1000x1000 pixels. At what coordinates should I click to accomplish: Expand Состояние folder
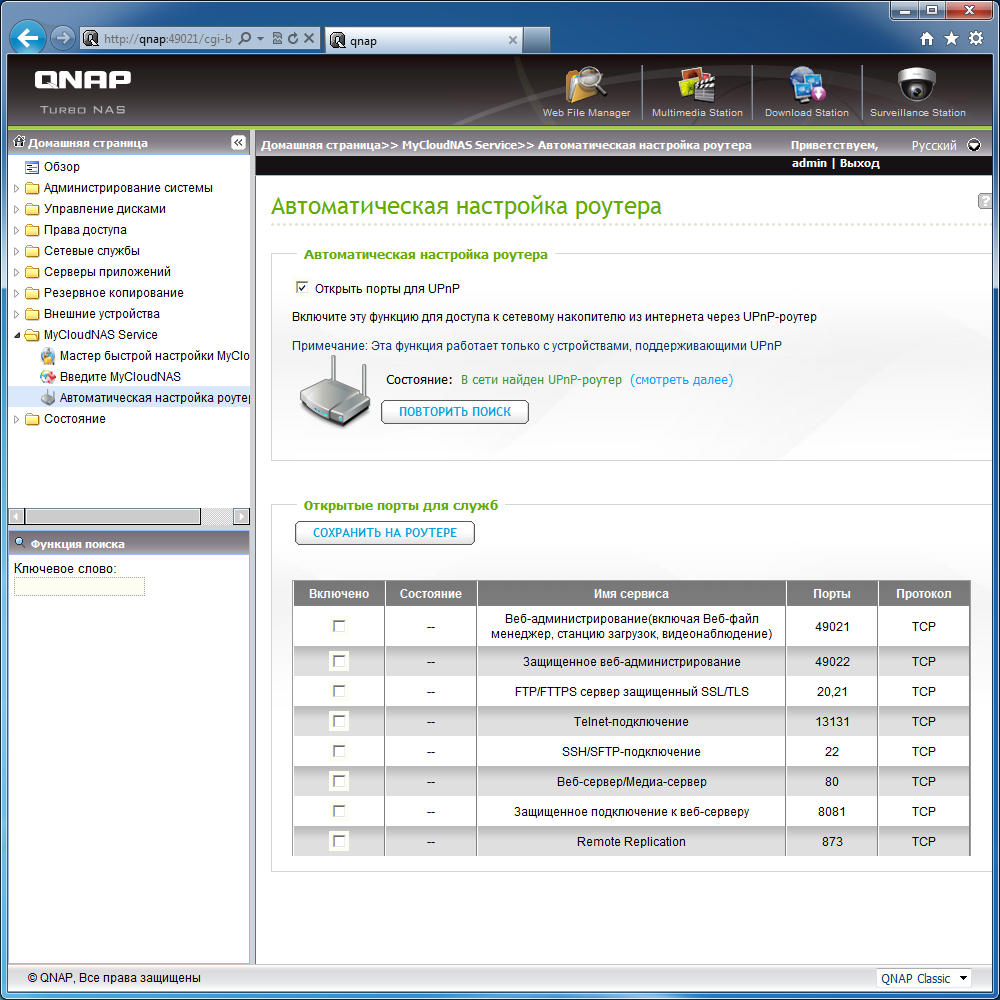tap(17, 420)
